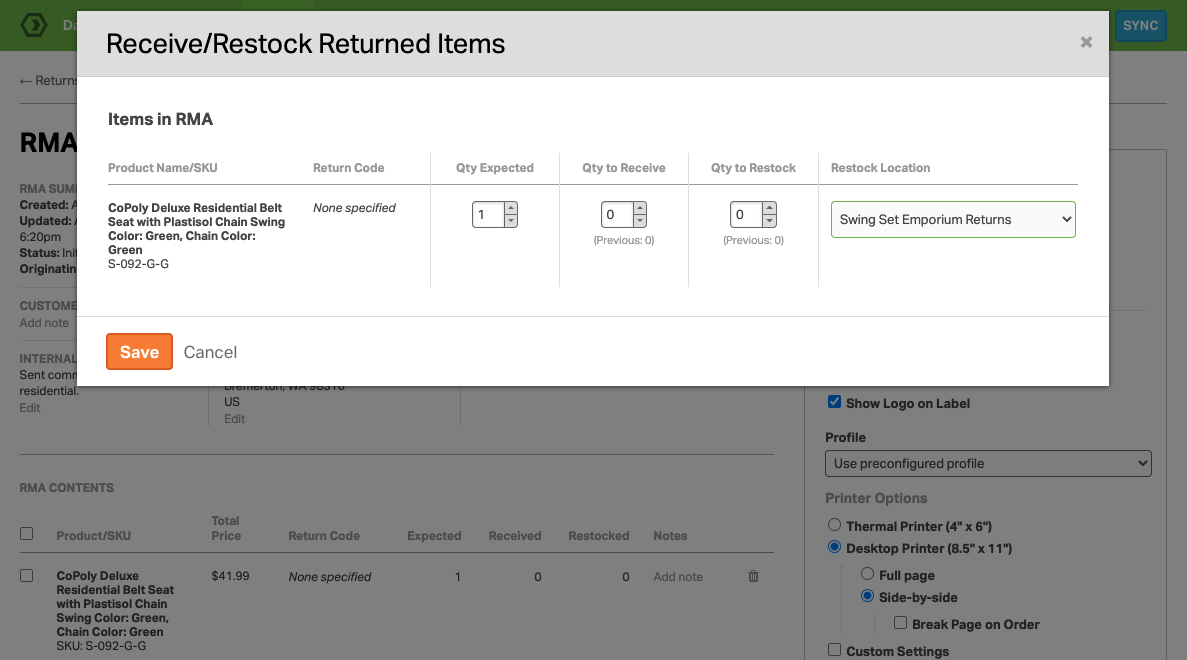Increase Qty to Receive with the up arrow
Viewport: 1187px width, 660px height.
coord(640,208)
